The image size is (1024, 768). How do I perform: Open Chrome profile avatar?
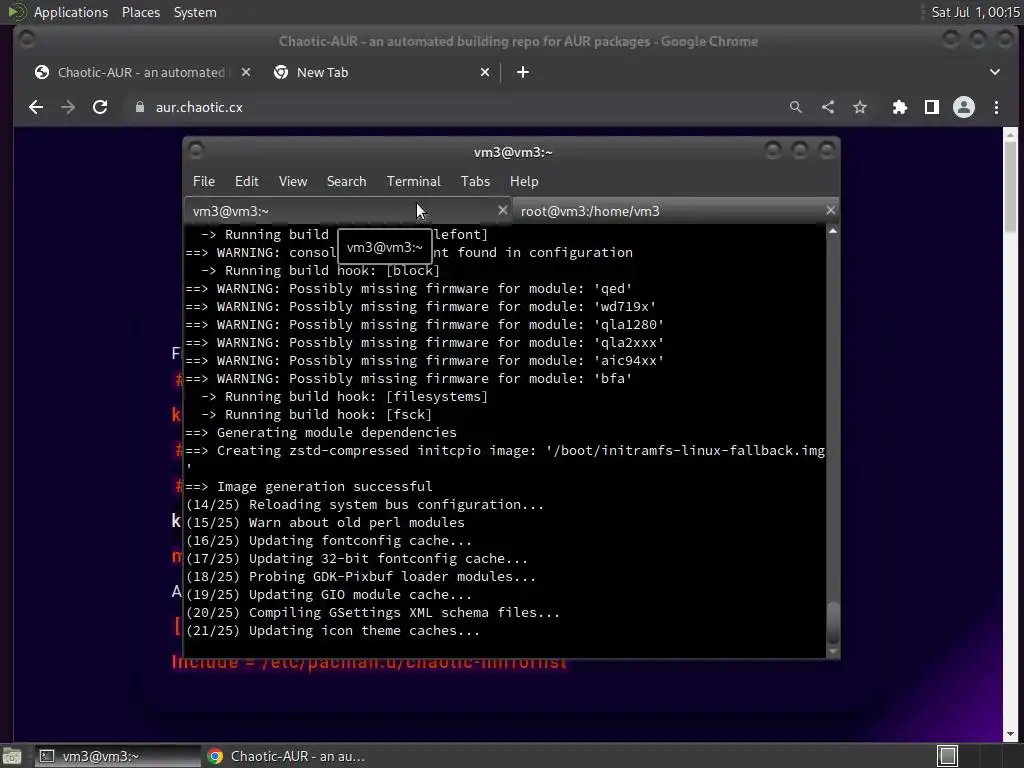[x=964, y=107]
